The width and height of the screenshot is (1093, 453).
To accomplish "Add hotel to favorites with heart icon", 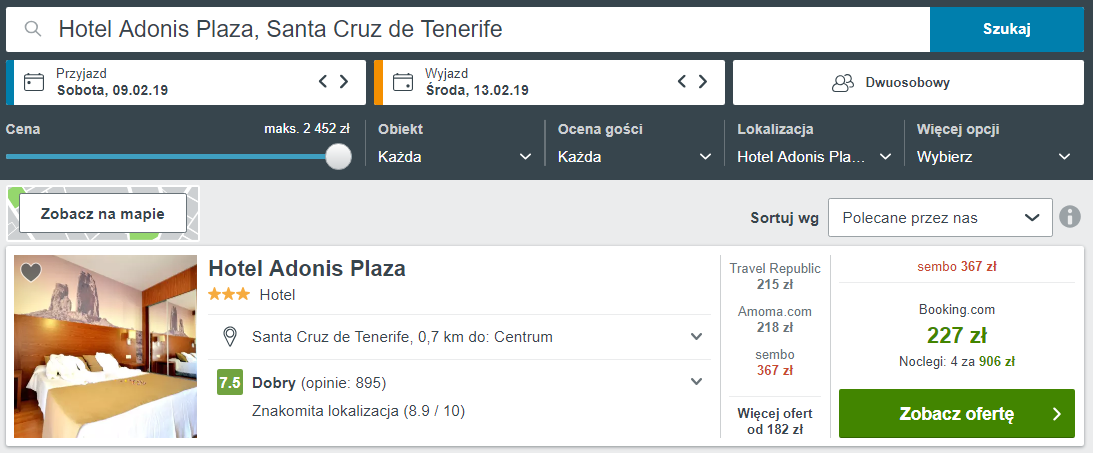I will 31,272.
